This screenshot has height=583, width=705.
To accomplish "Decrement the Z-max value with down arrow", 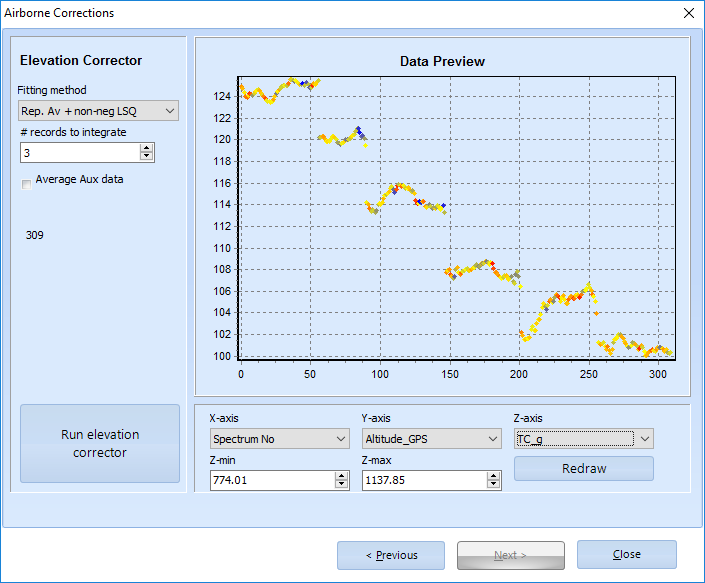I will (493, 485).
